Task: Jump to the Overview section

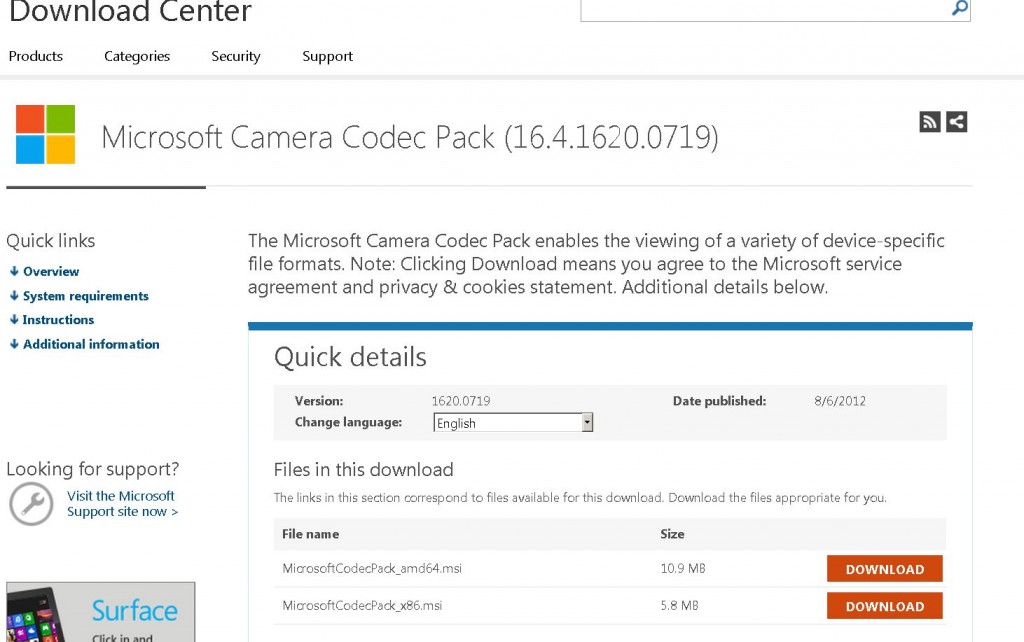Action: click(51, 271)
